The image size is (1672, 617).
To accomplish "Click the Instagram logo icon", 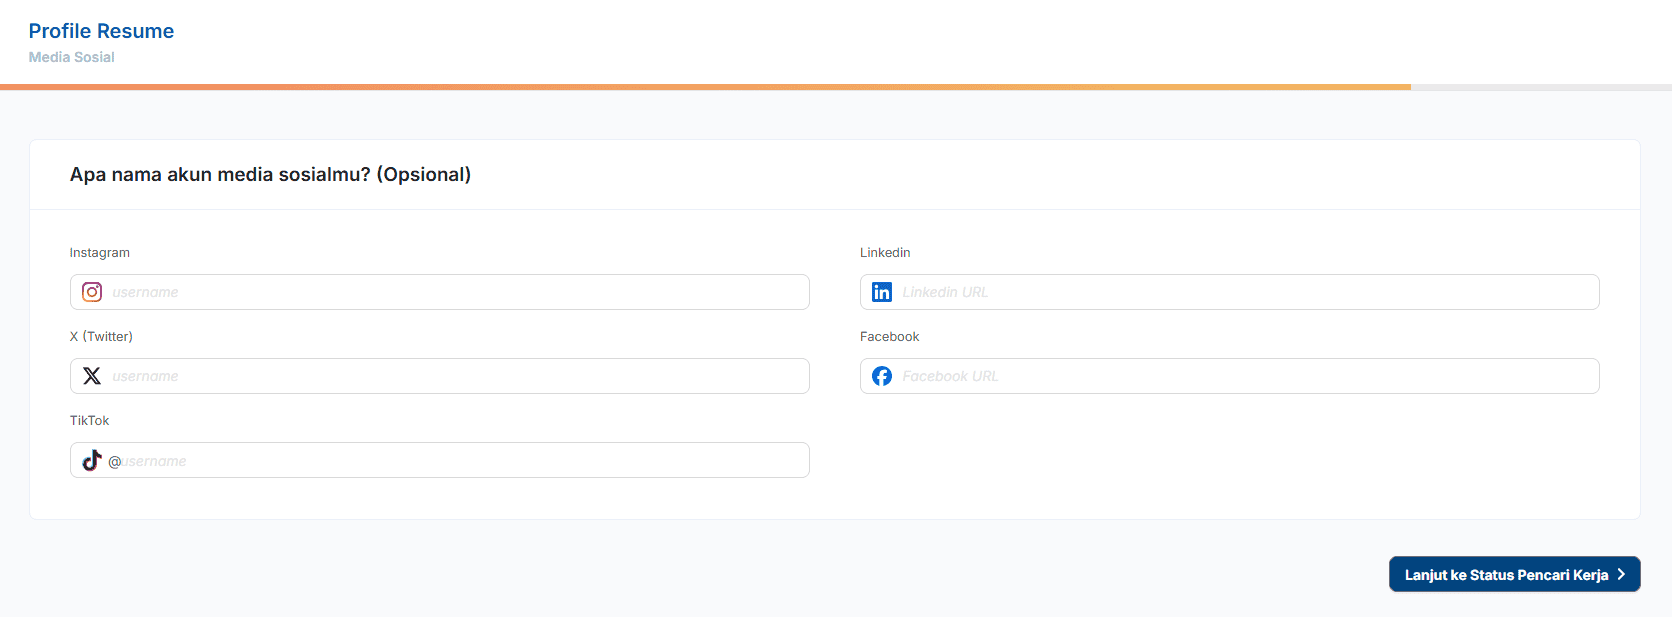I will click(x=92, y=292).
